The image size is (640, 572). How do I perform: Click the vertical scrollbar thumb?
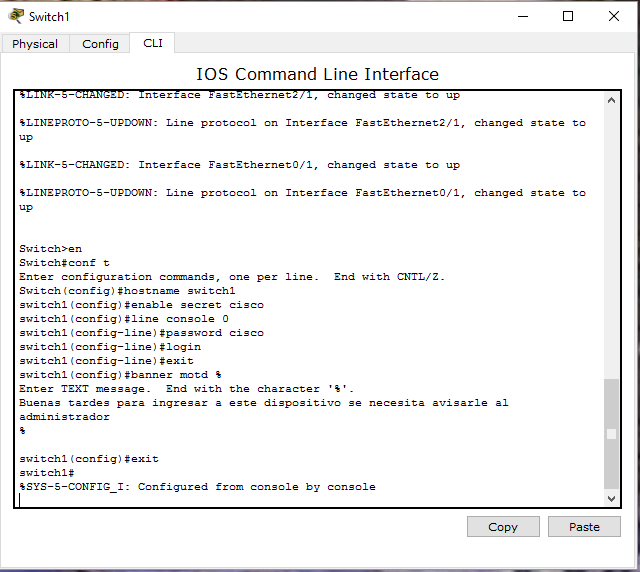pos(611,434)
